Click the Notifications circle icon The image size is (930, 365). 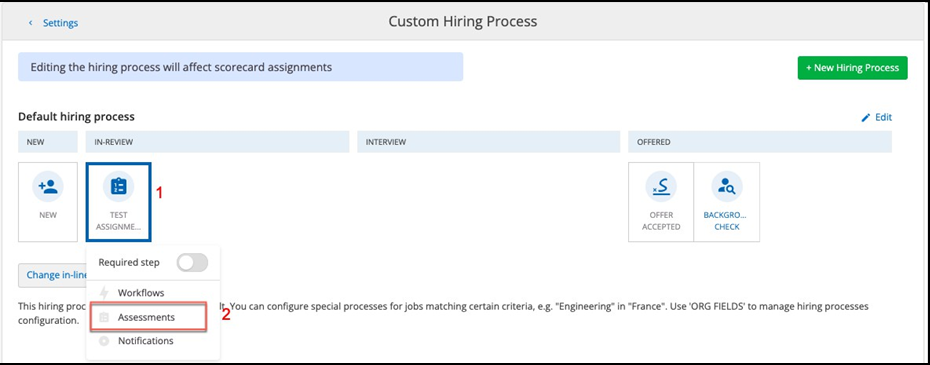click(x=104, y=341)
